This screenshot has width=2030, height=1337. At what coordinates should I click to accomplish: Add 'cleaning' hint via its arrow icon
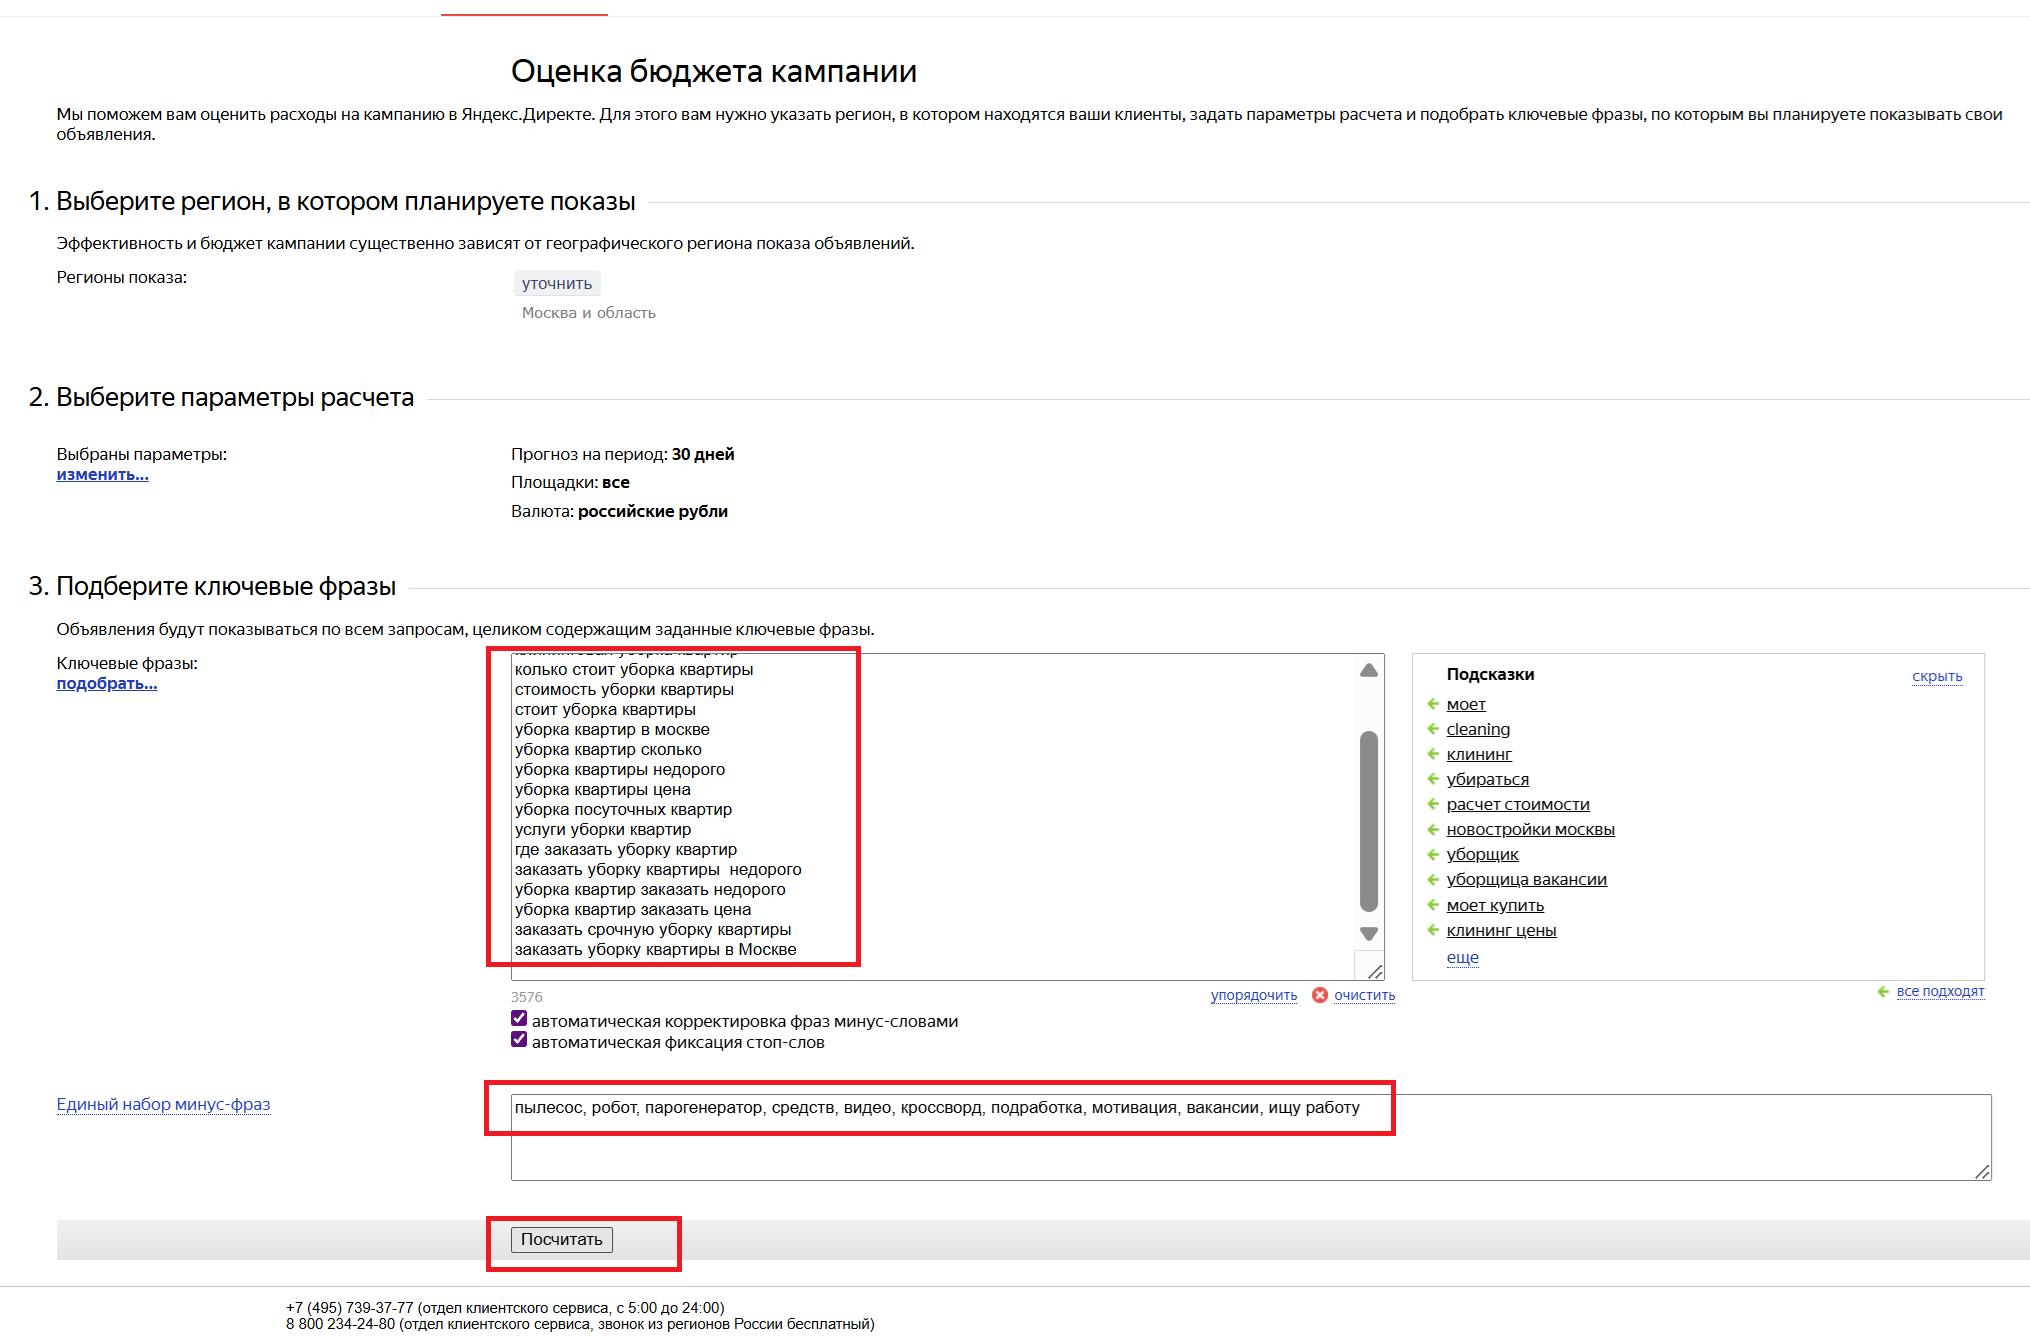[x=1432, y=729]
